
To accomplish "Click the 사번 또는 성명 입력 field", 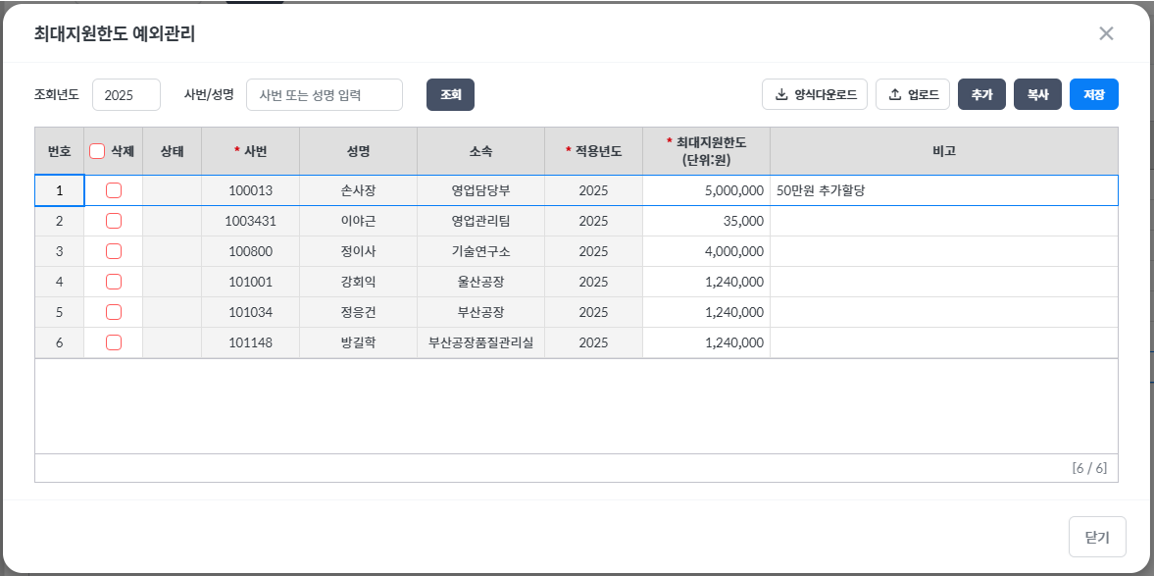I will coord(324,95).
